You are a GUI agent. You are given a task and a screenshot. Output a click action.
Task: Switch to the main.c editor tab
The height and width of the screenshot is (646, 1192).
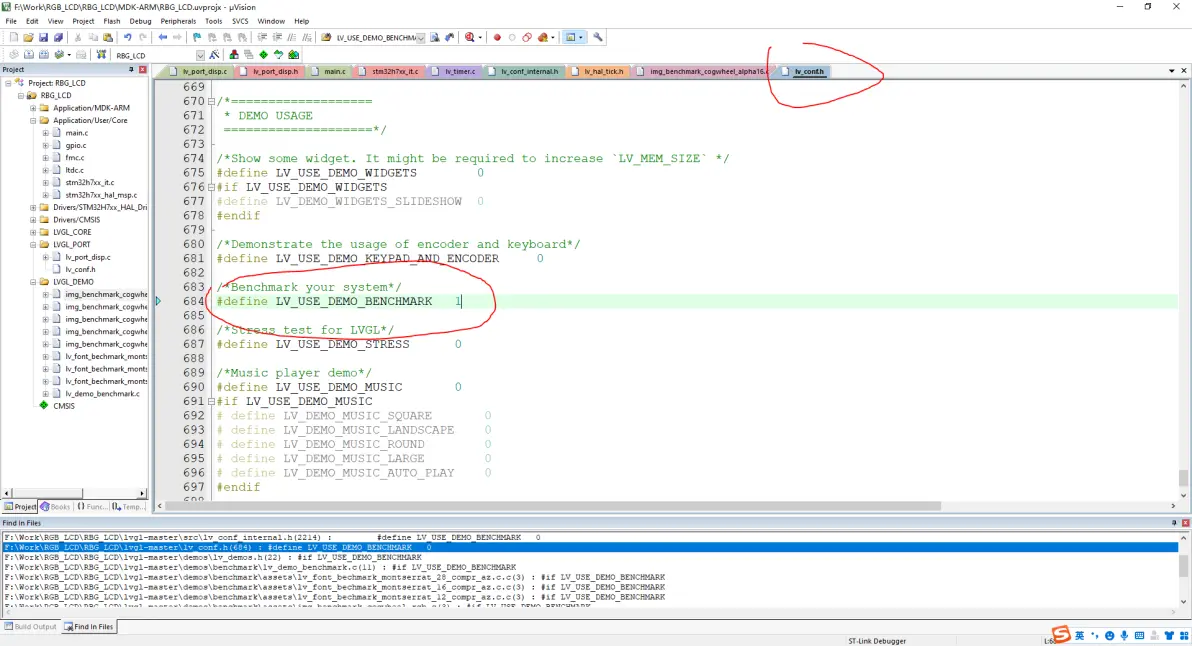click(x=334, y=72)
